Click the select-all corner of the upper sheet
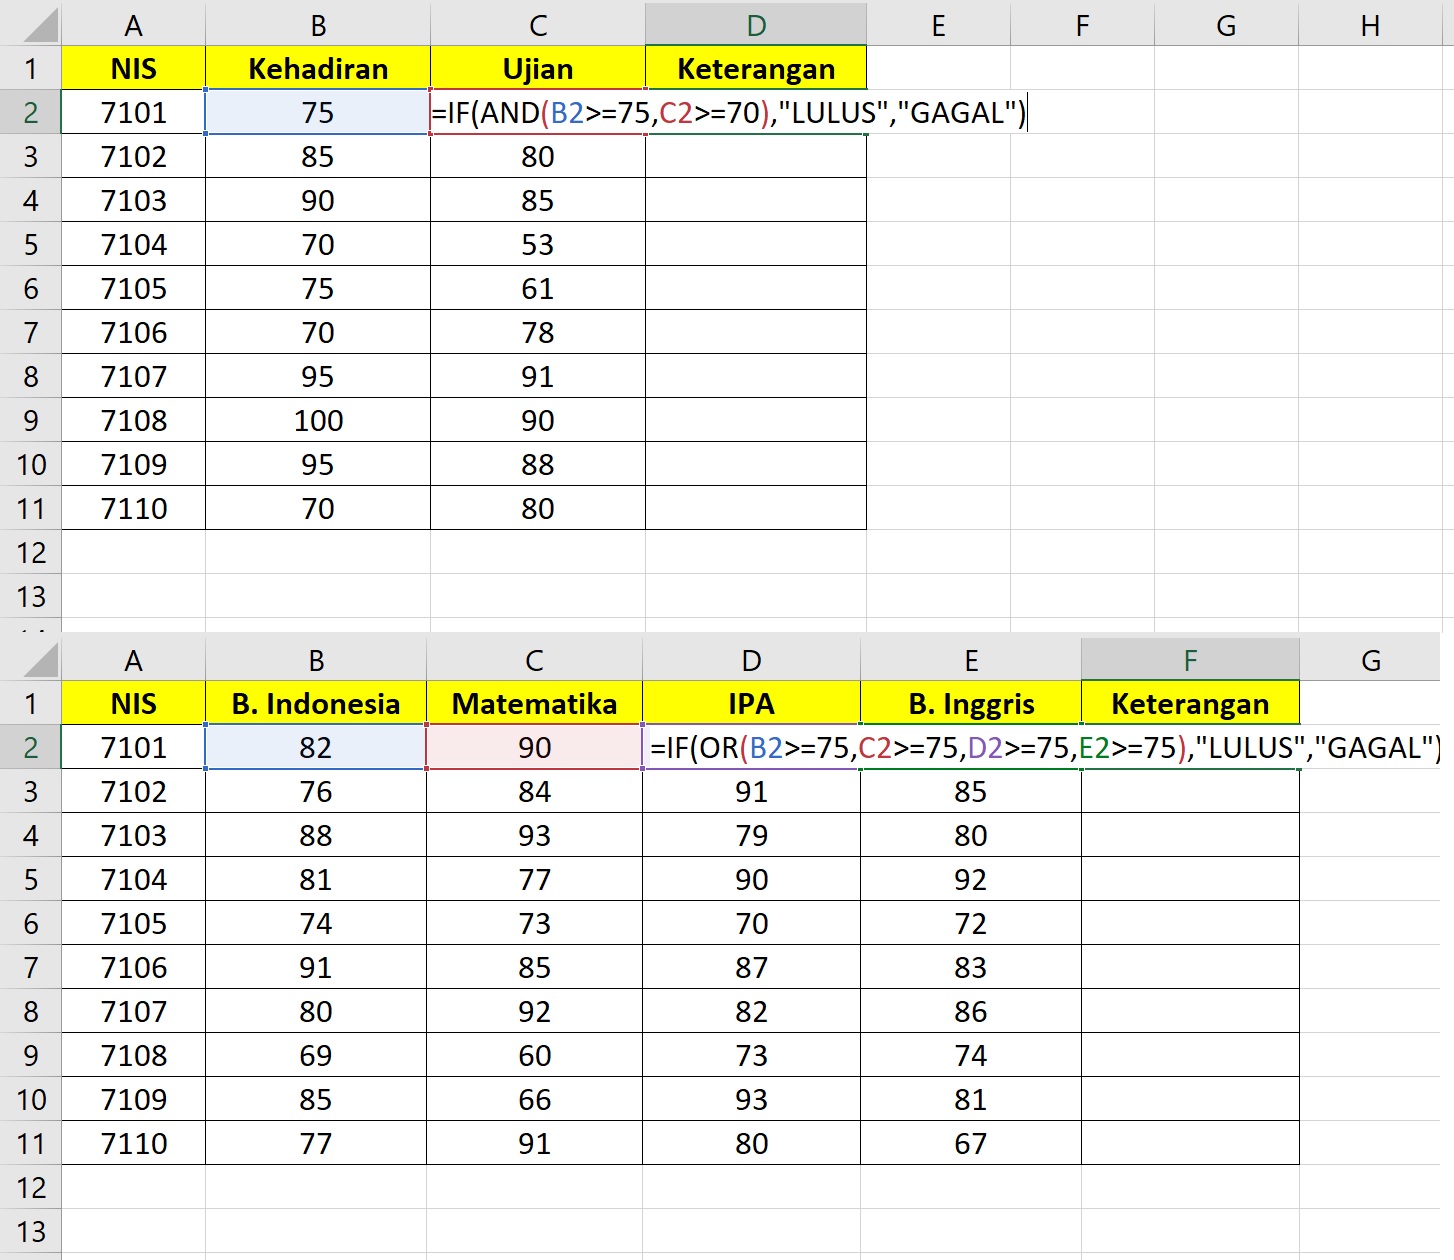The image size is (1454, 1260). 30,24
